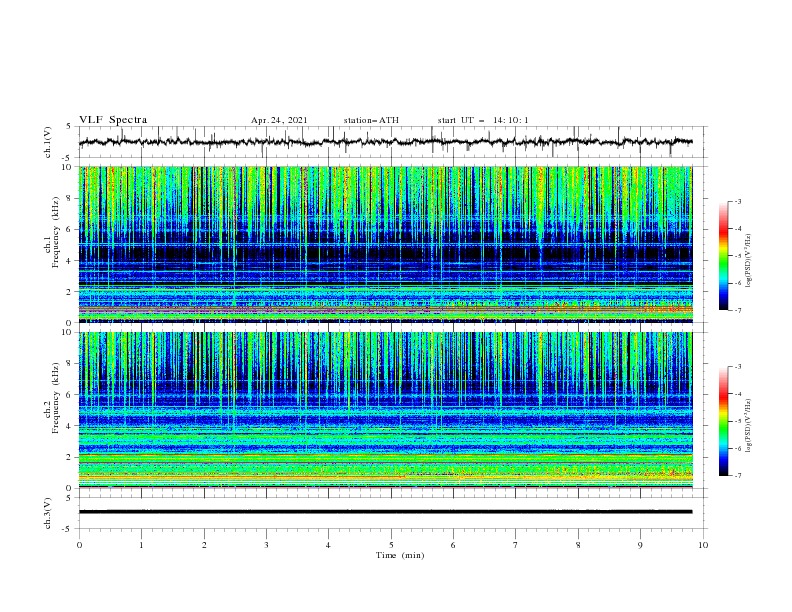792x612 pixels.
Task: Click the 'ch.1(V)' waveform axis label
Action: (48, 142)
